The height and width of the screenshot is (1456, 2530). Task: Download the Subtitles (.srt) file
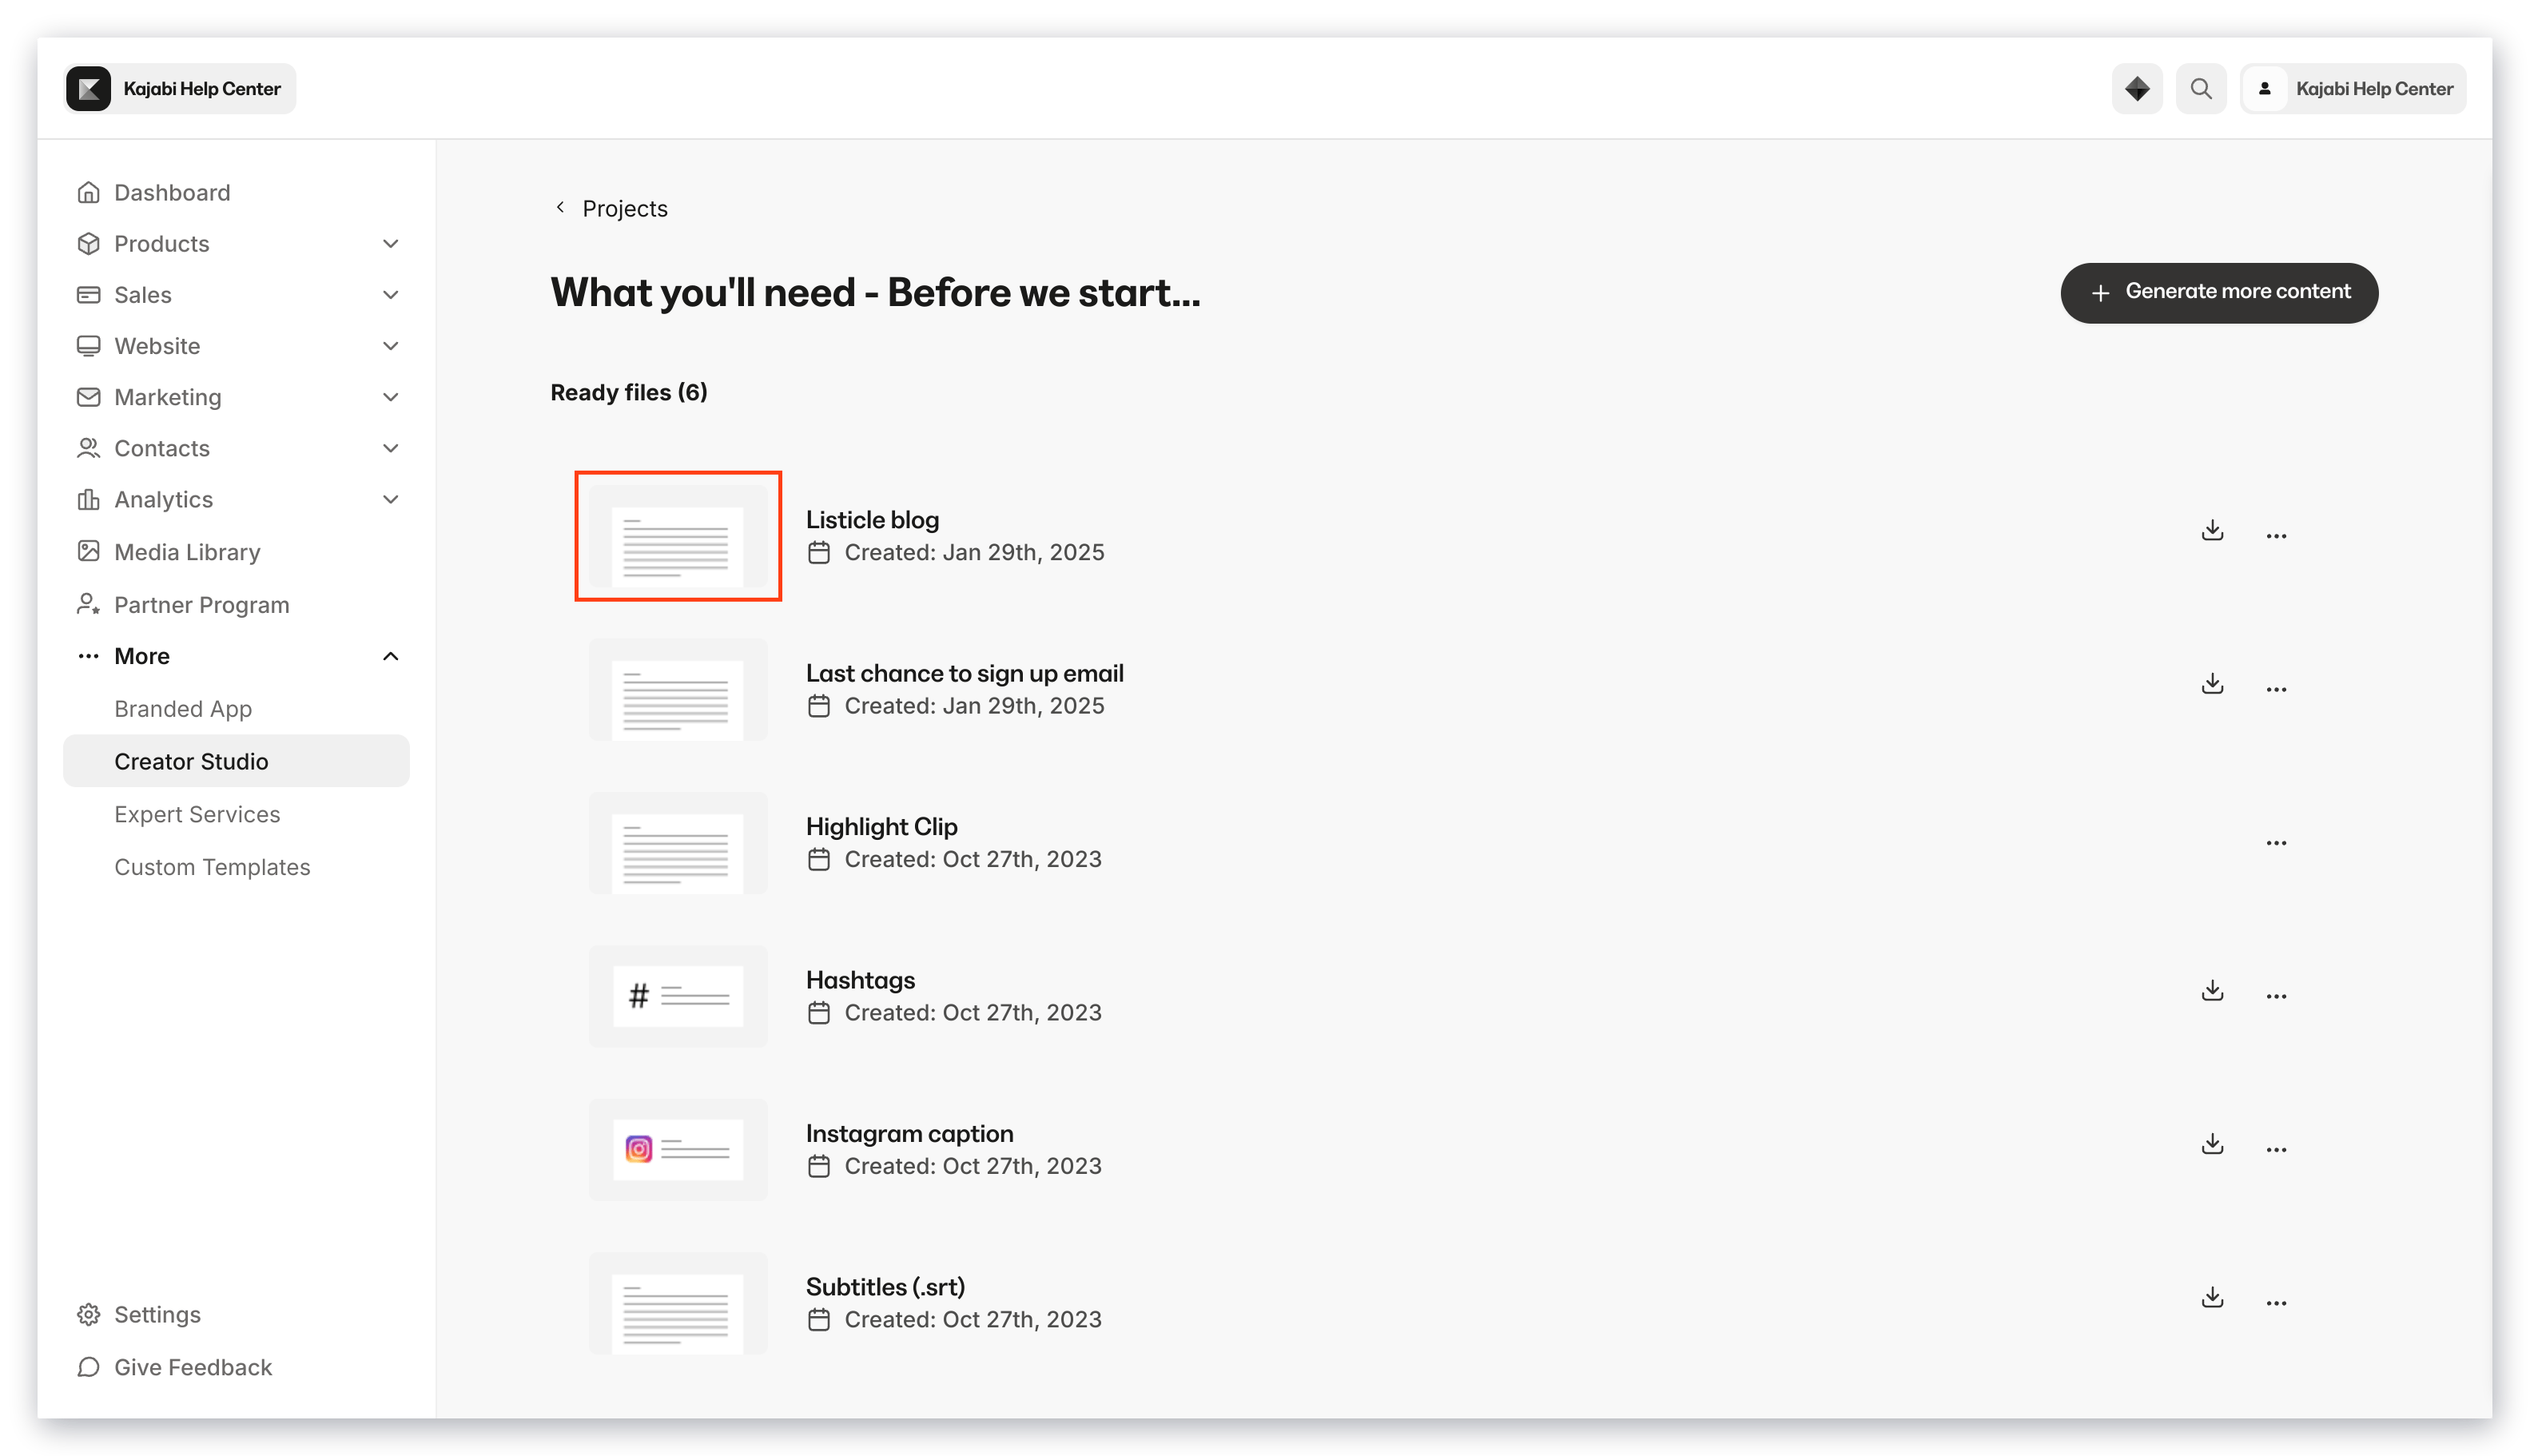[2212, 1297]
